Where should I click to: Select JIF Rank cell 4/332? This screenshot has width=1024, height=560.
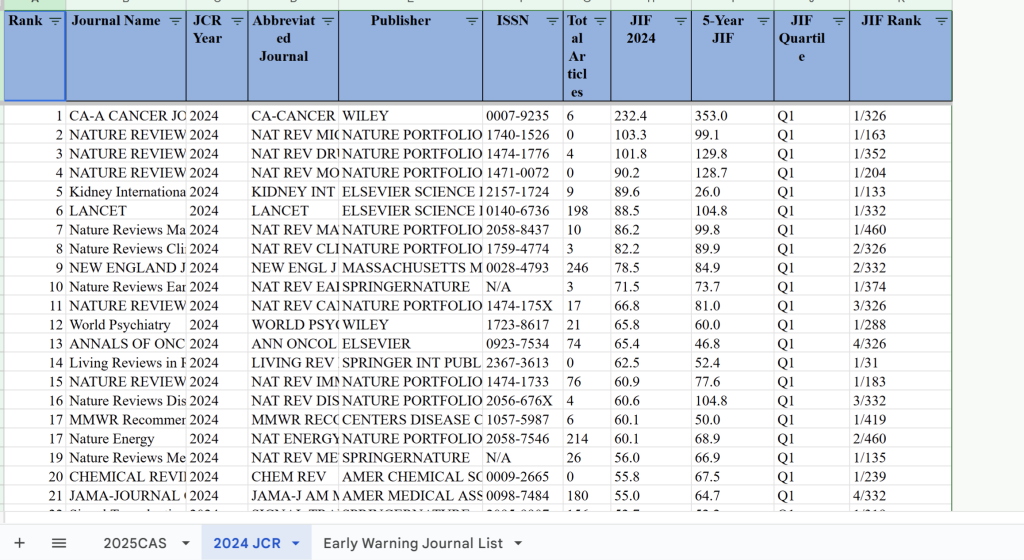point(901,496)
